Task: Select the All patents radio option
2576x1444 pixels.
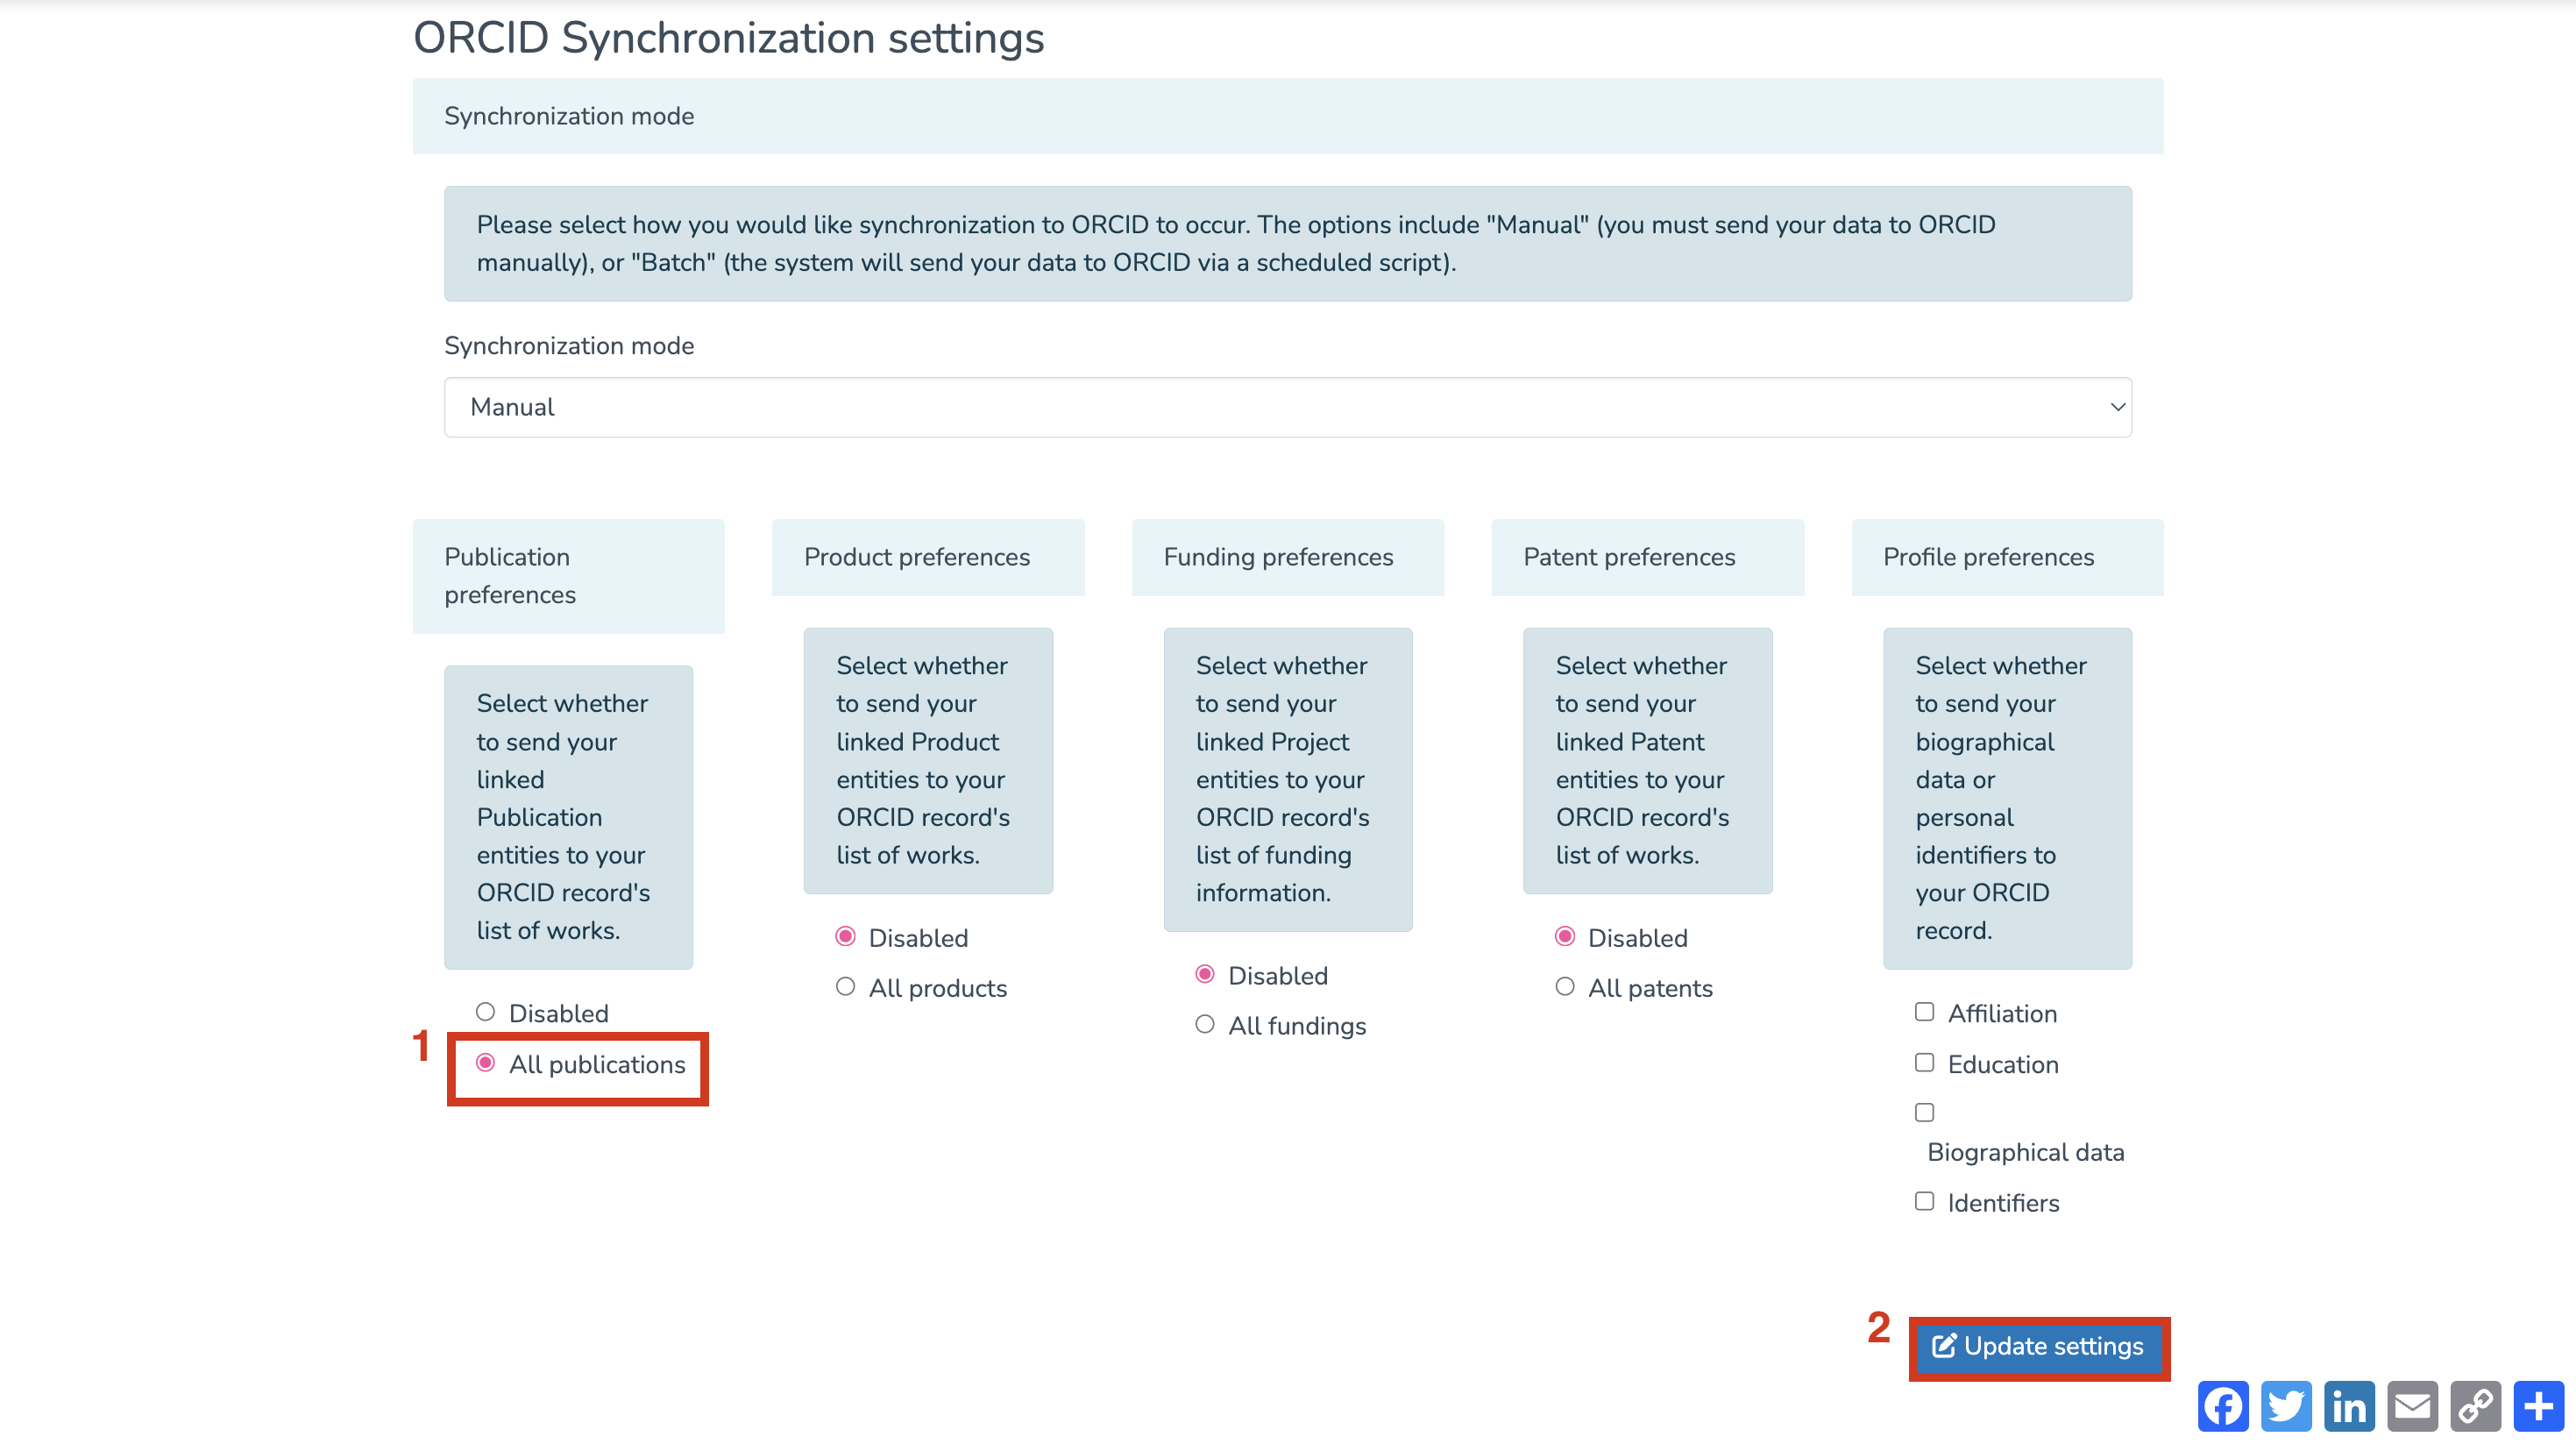Action: (x=1565, y=987)
